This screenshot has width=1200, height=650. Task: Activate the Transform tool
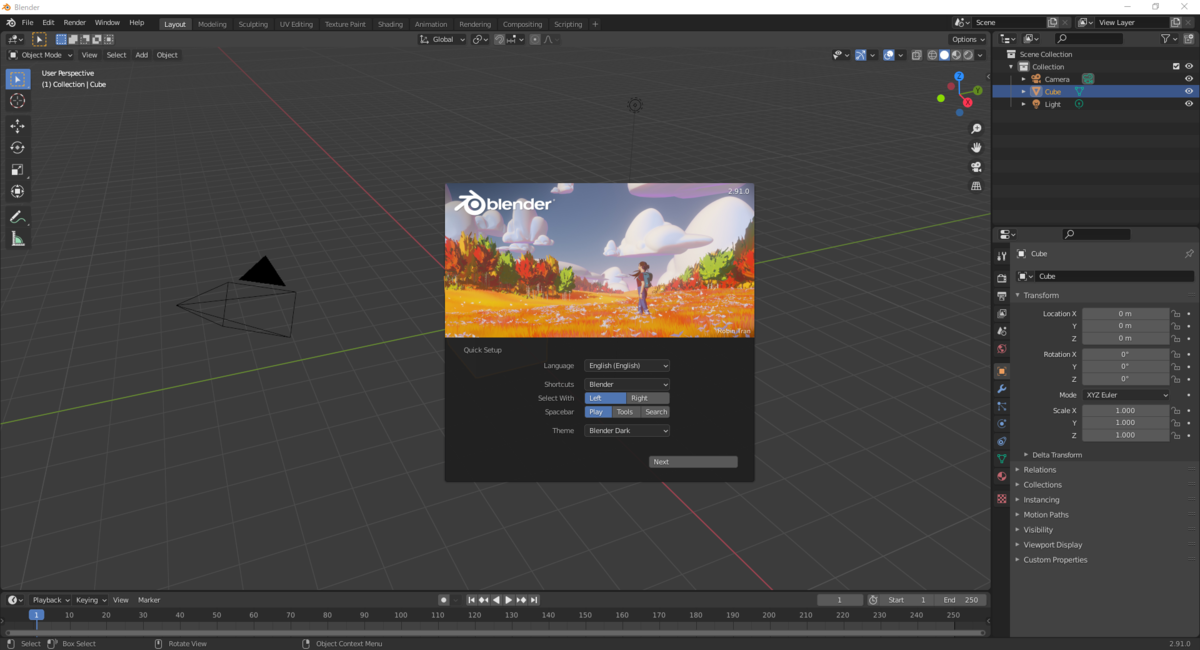(x=17, y=191)
